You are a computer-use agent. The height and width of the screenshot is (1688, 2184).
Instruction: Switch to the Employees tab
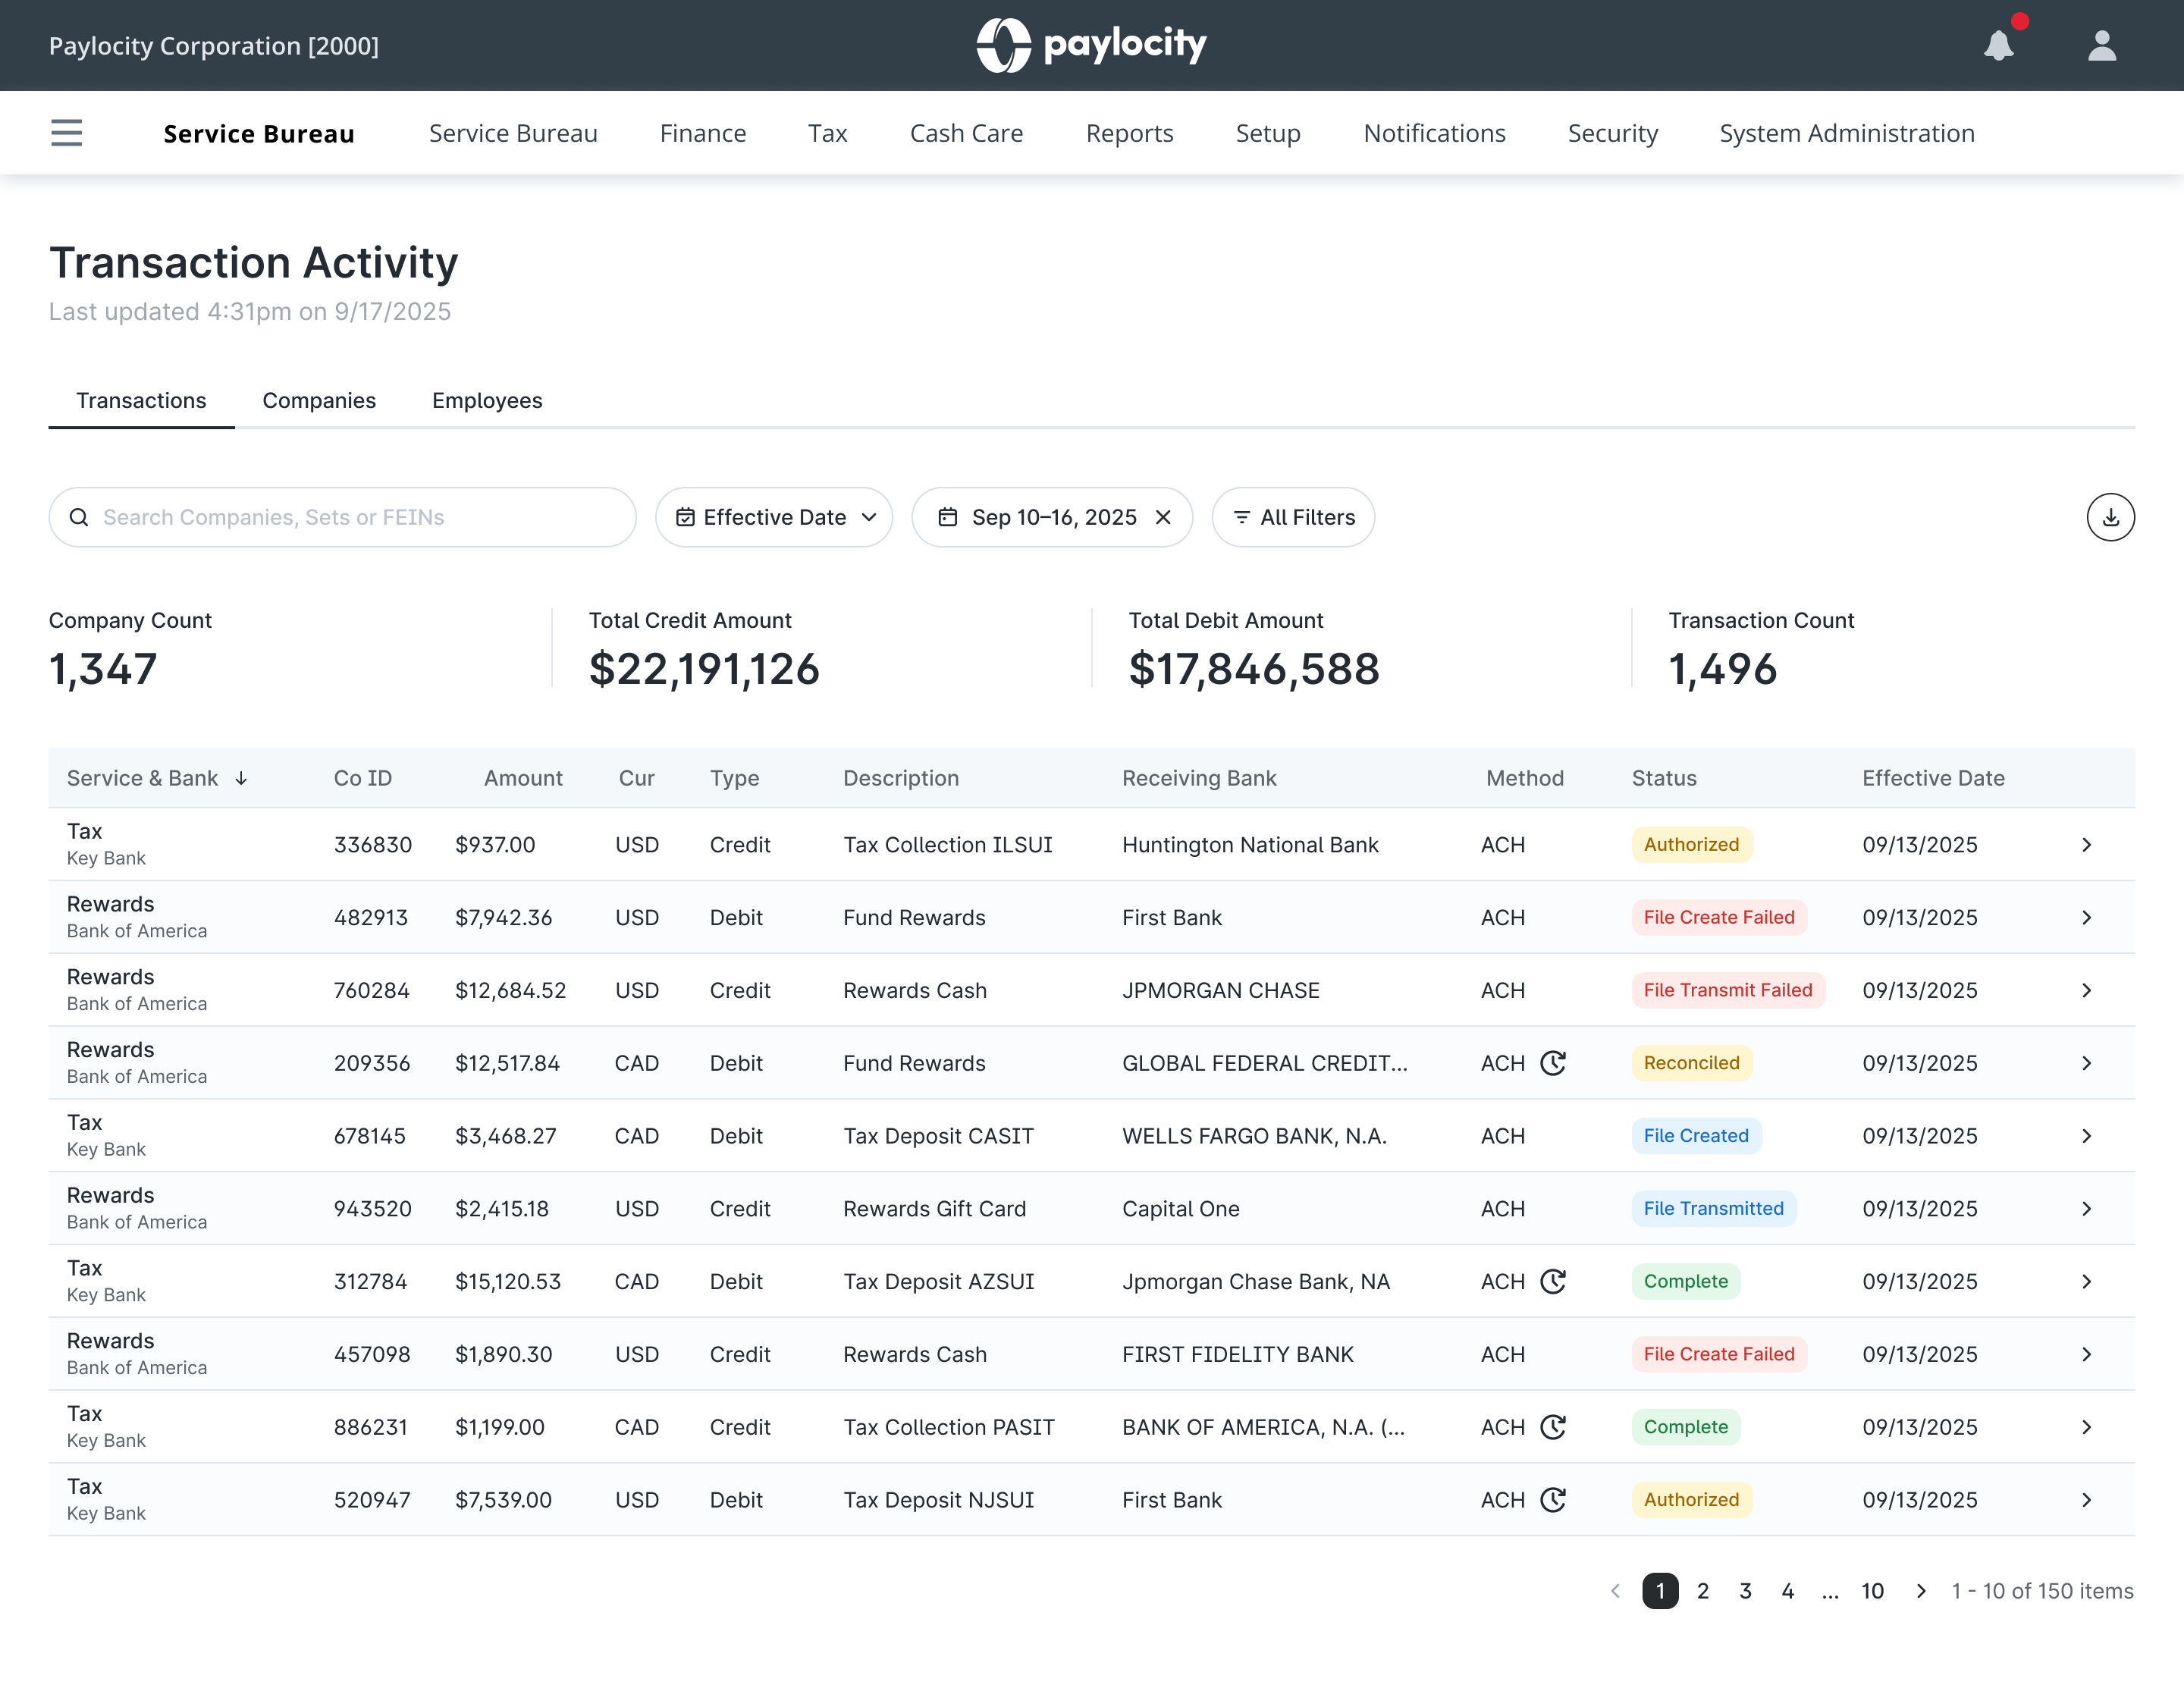click(x=487, y=400)
